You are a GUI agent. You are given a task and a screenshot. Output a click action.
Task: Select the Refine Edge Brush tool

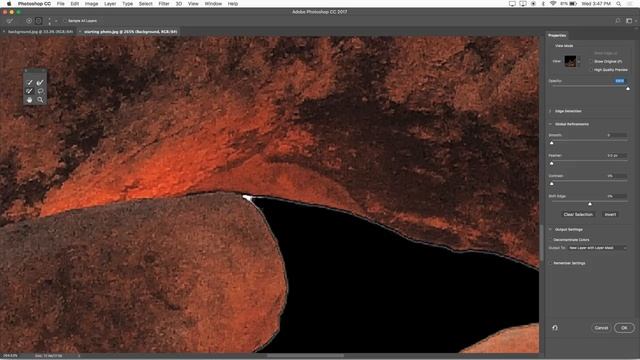[x=40, y=82]
